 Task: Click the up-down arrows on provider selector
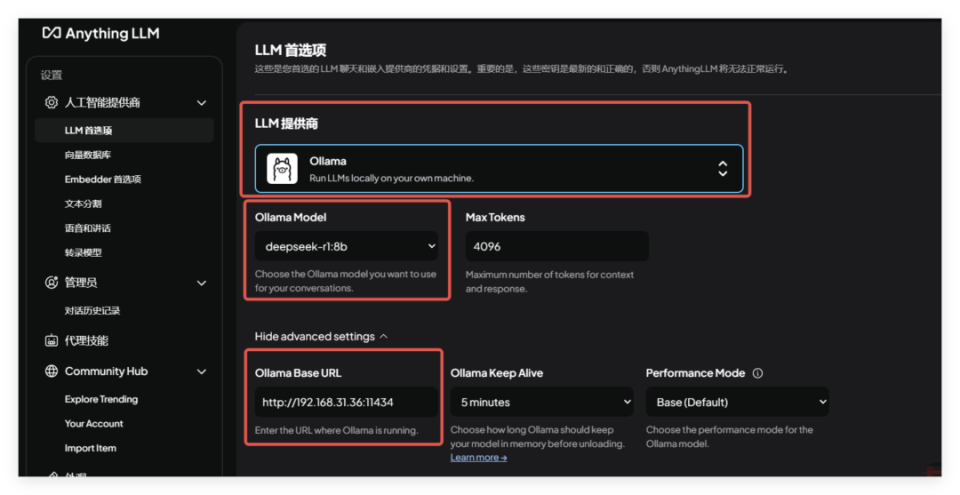(x=723, y=169)
